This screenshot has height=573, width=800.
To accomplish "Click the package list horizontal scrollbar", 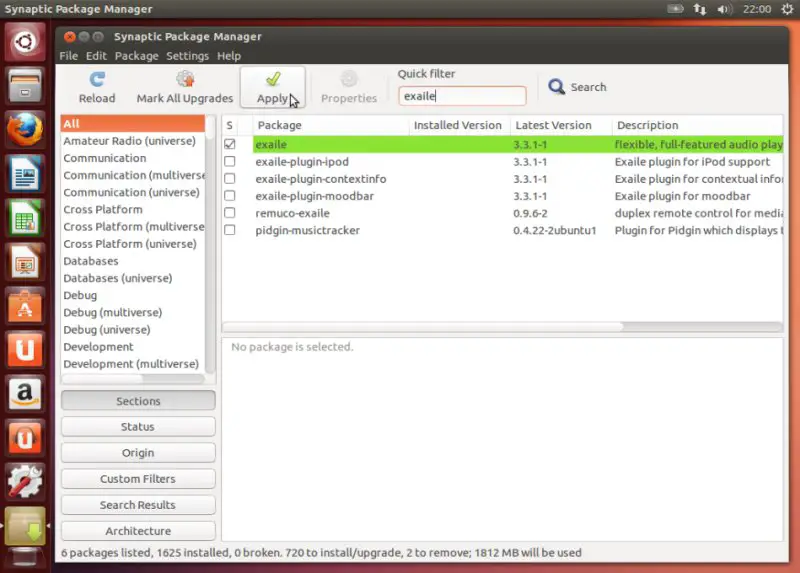I will (422, 327).
